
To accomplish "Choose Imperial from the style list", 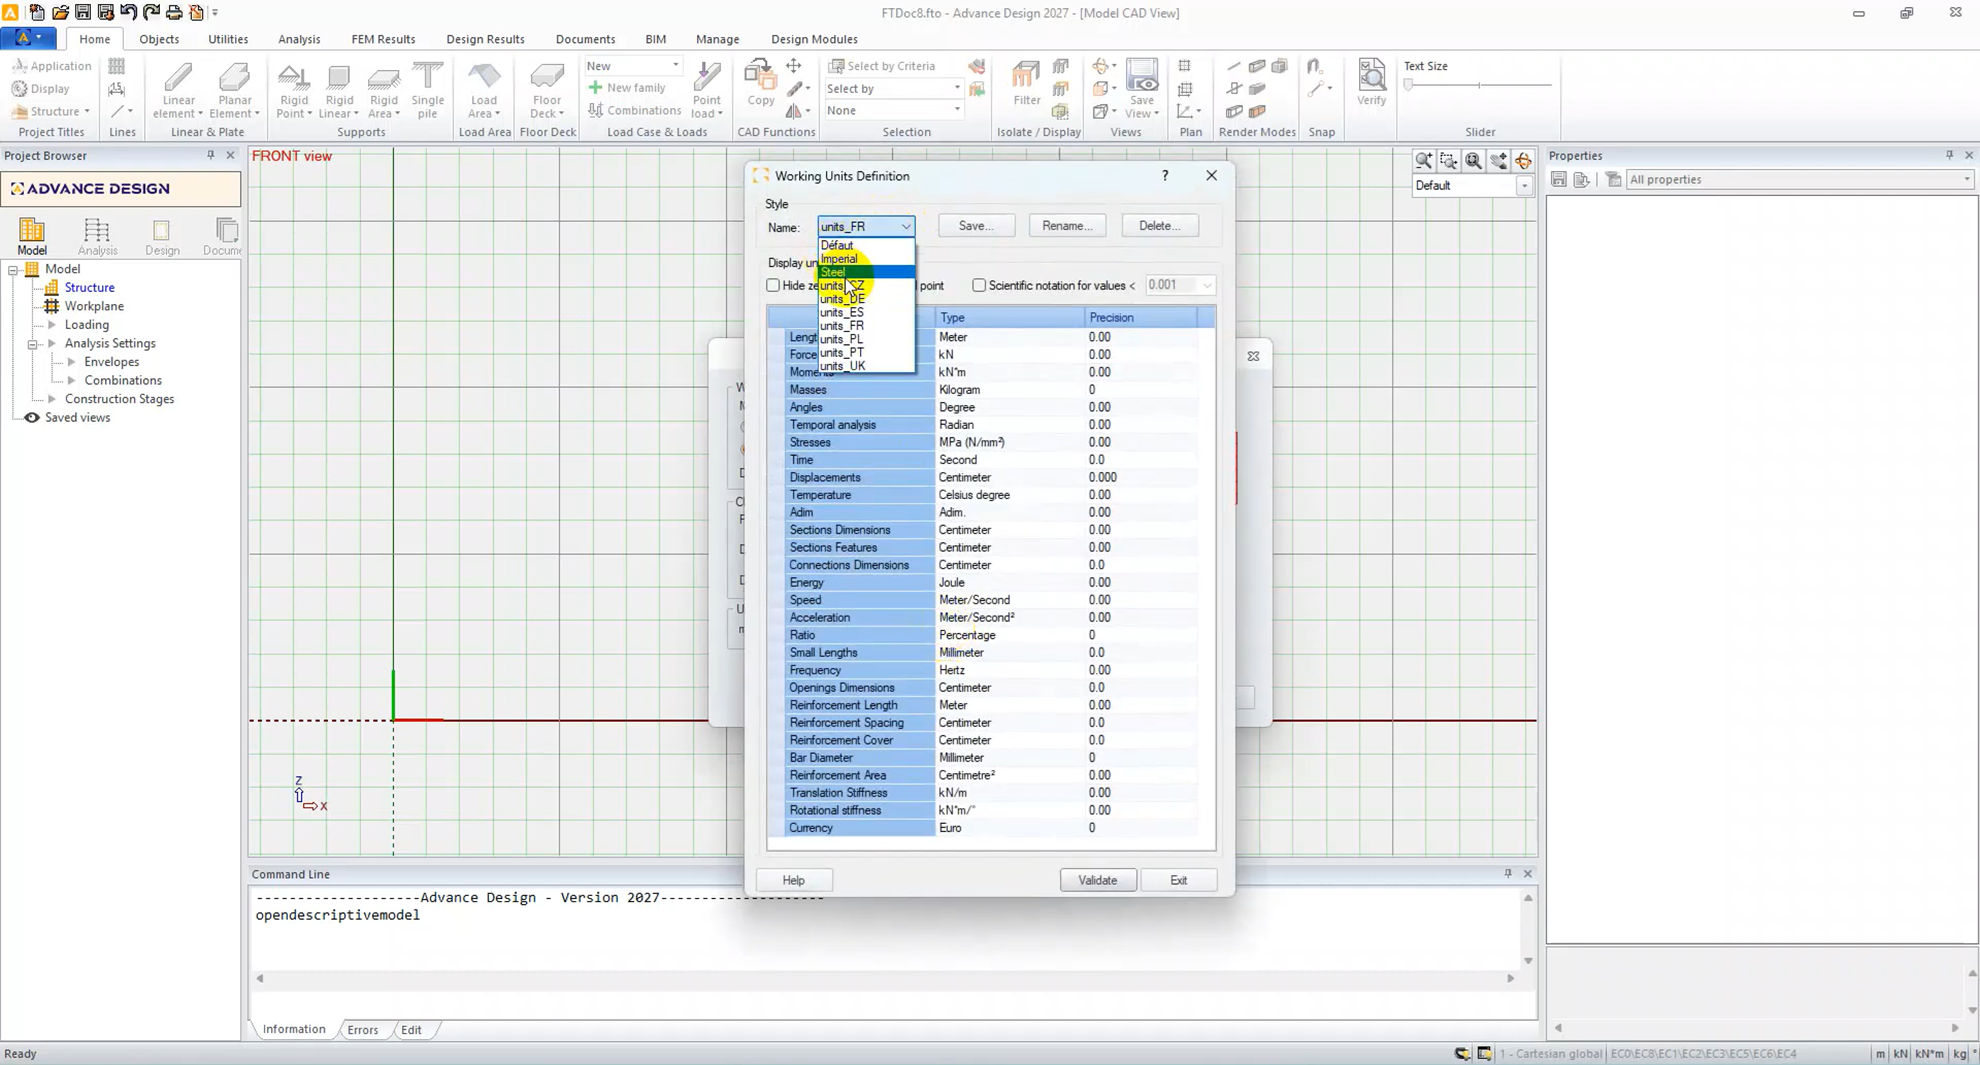I will point(866,258).
